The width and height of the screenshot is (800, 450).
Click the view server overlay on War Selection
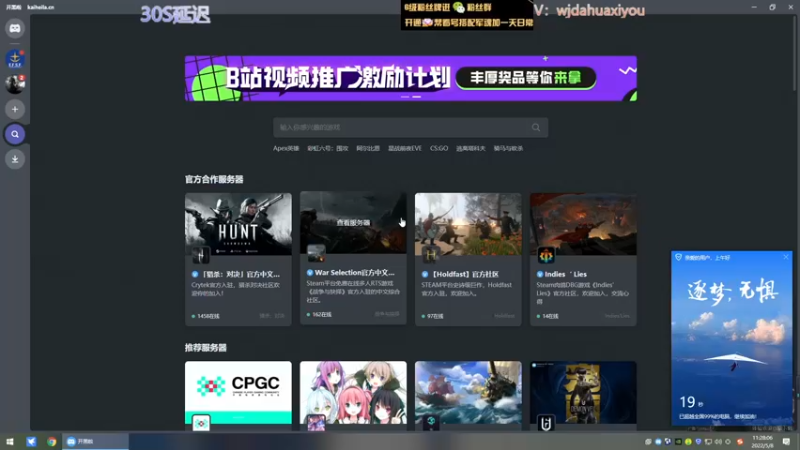pyautogui.click(x=353, y=222)
